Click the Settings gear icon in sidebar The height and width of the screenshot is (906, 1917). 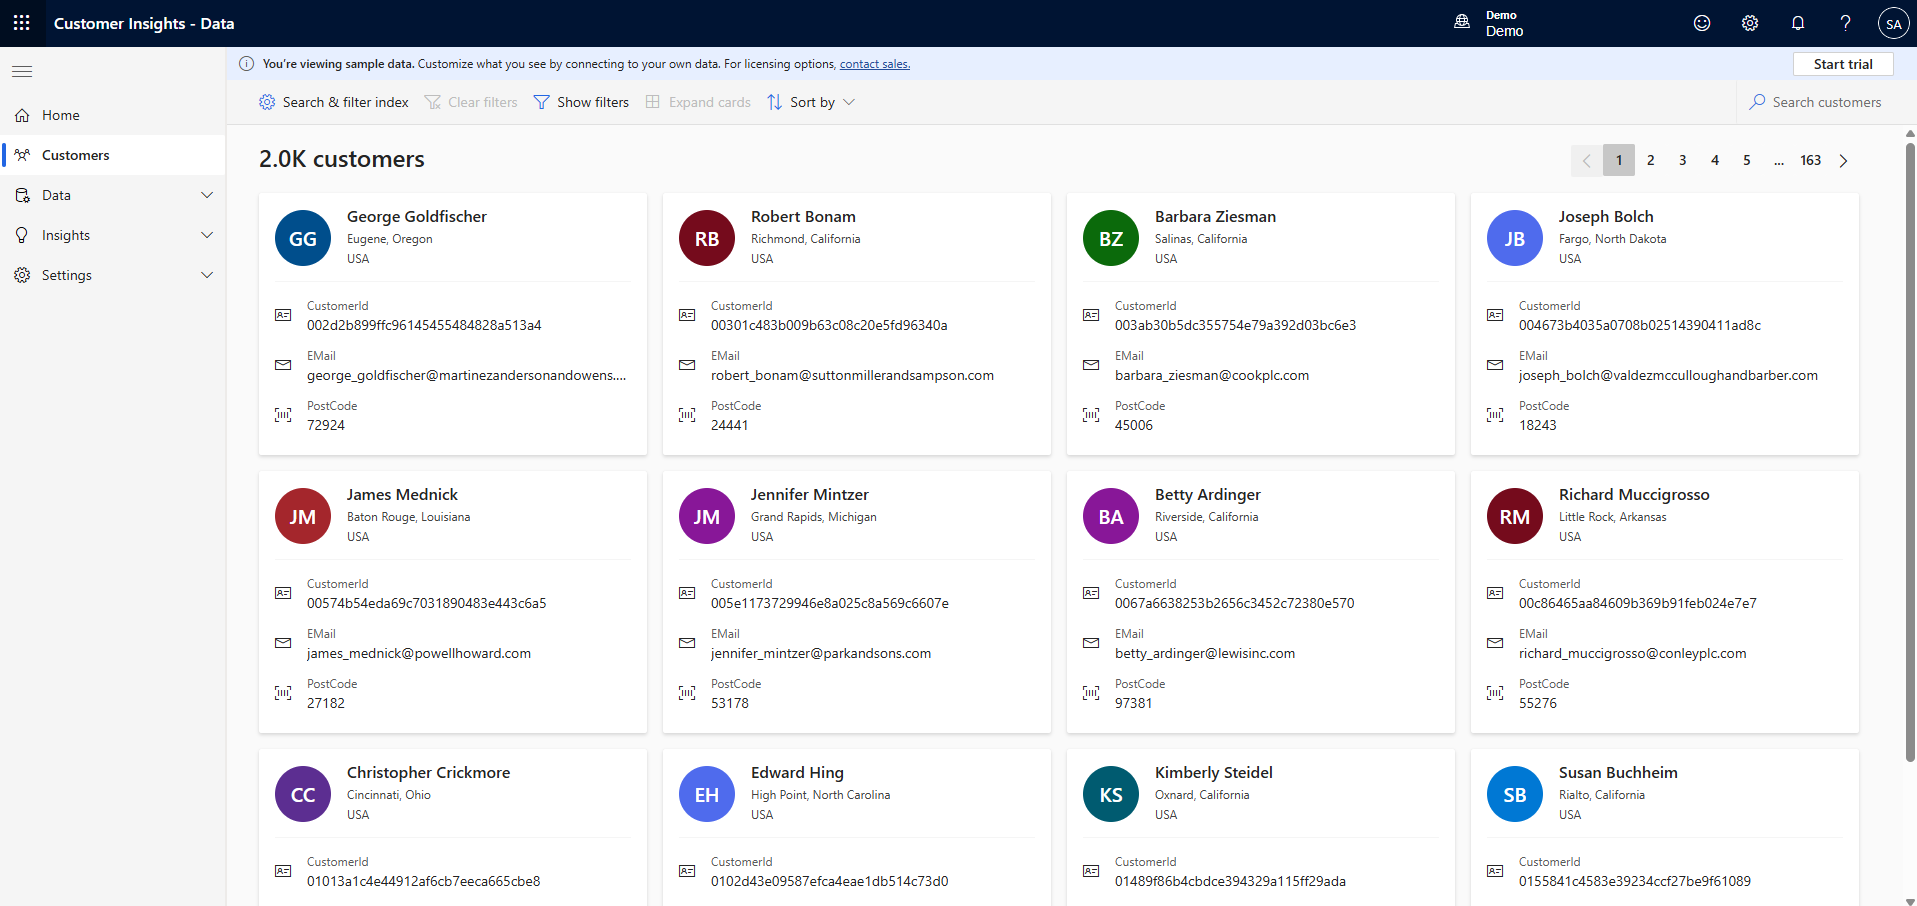click(x=22, y=275)
